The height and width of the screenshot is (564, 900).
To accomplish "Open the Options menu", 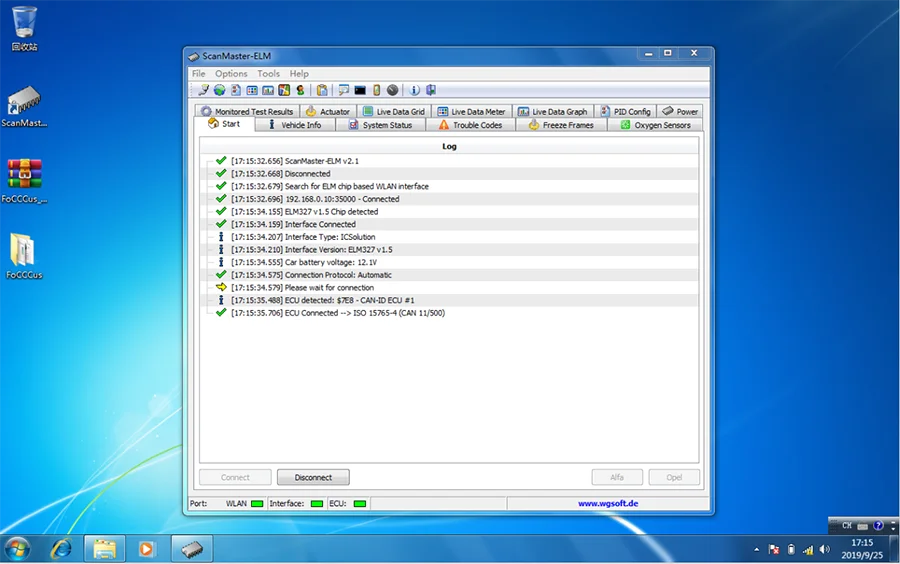I will (x=231, y=73).
